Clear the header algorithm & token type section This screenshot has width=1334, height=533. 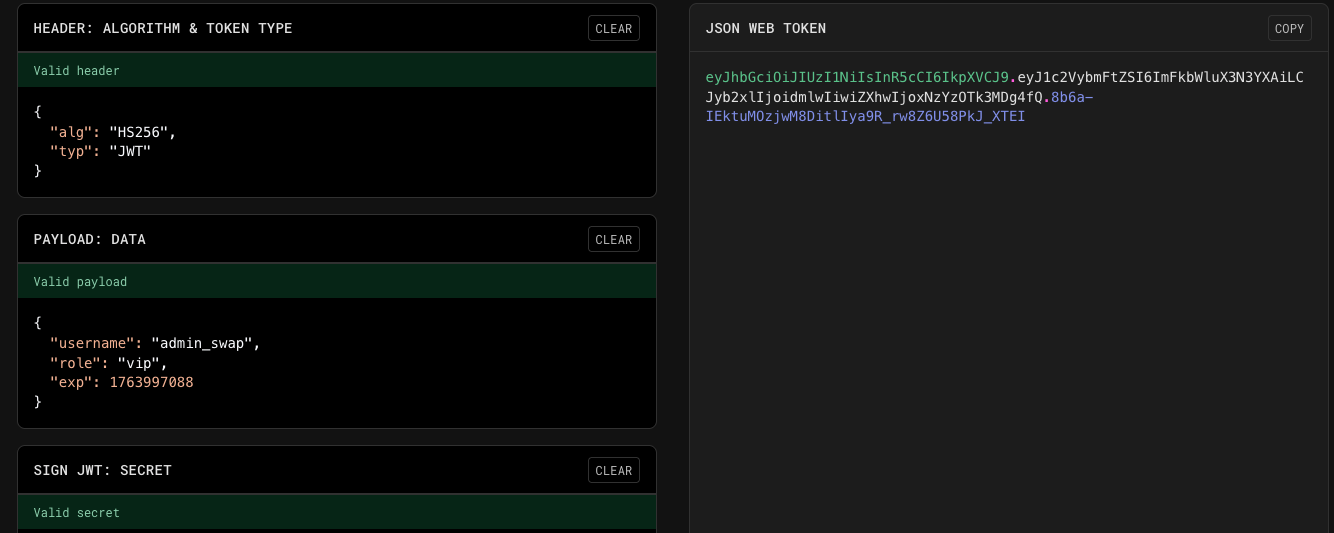tap(613, 29)
